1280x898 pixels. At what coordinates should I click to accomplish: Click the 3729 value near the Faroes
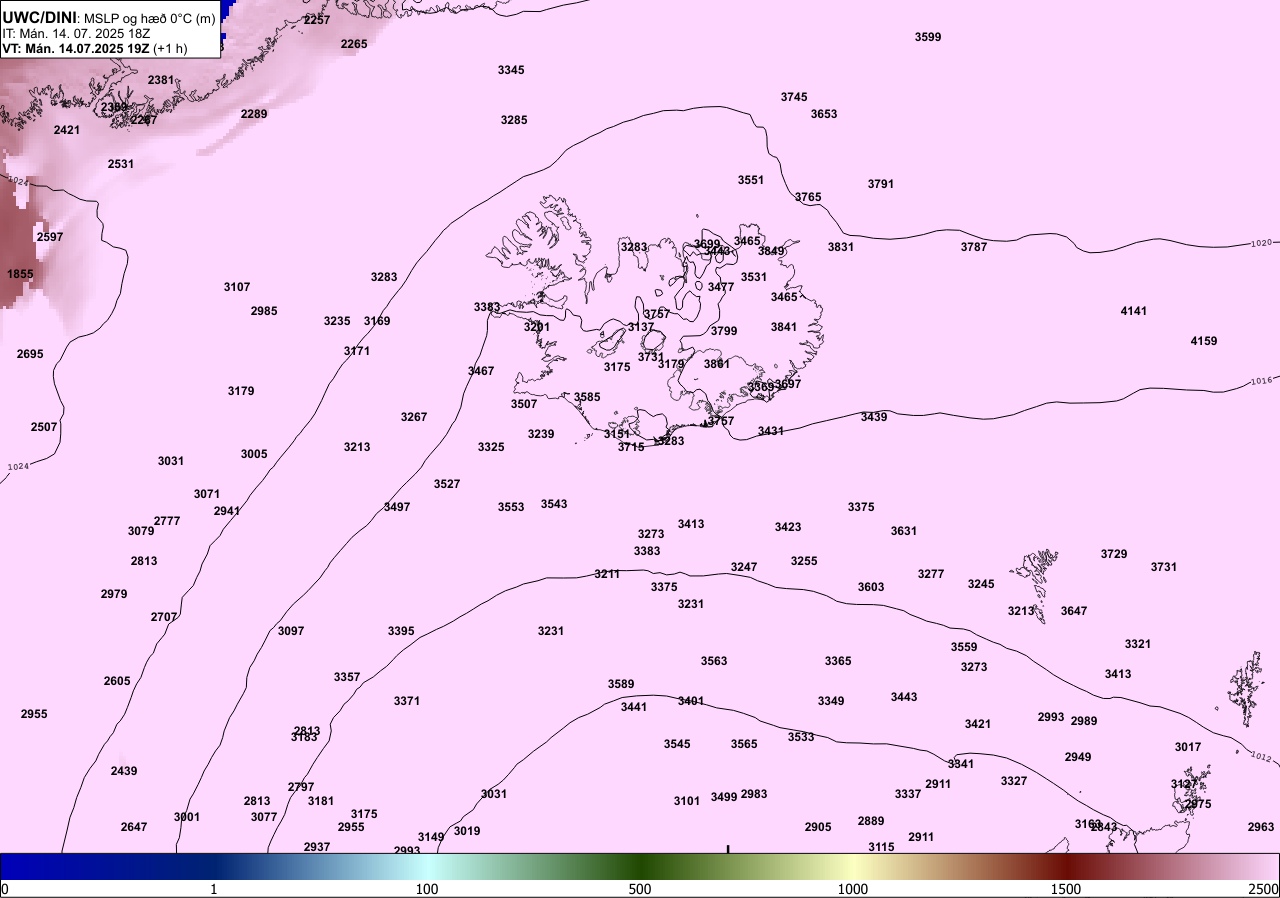click(1114, 554)
